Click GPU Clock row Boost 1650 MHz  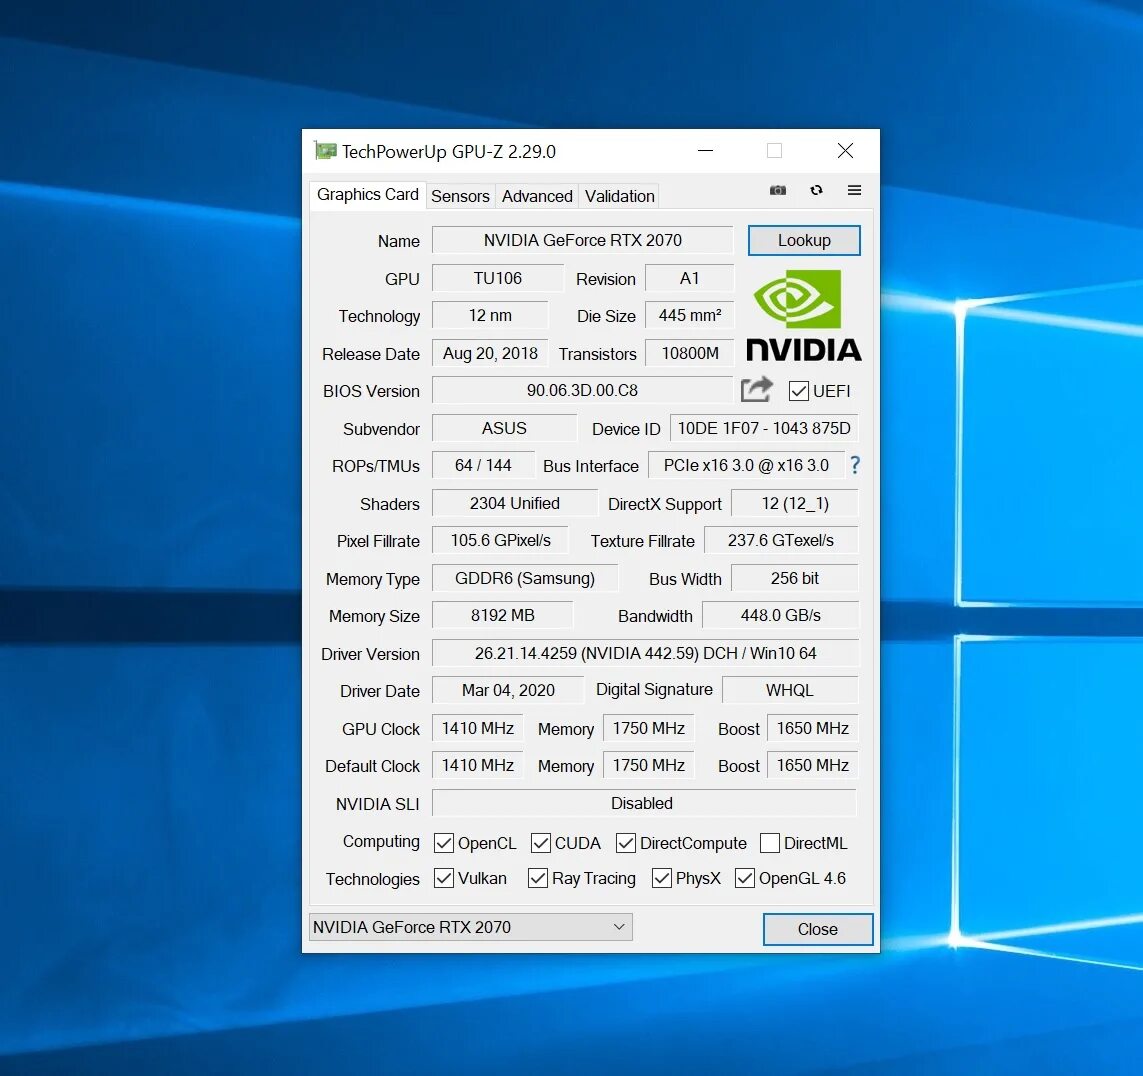(x=812, y=728)
